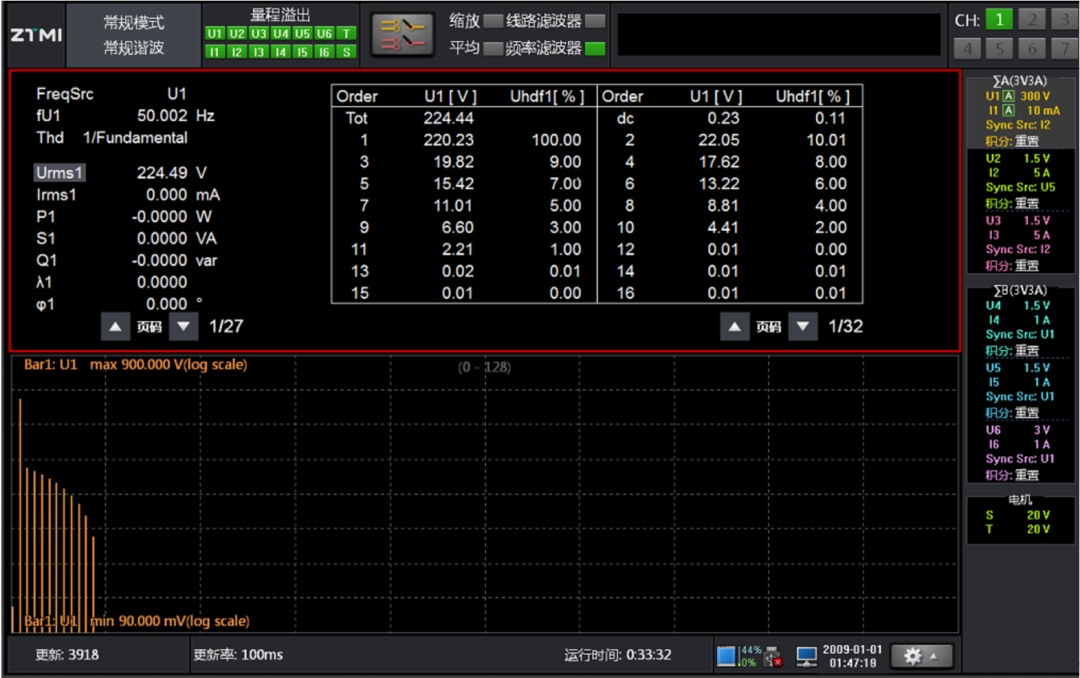Click the wiring configuration icon in top bar
The image size is (1080, 678).
tap(403, 34)
